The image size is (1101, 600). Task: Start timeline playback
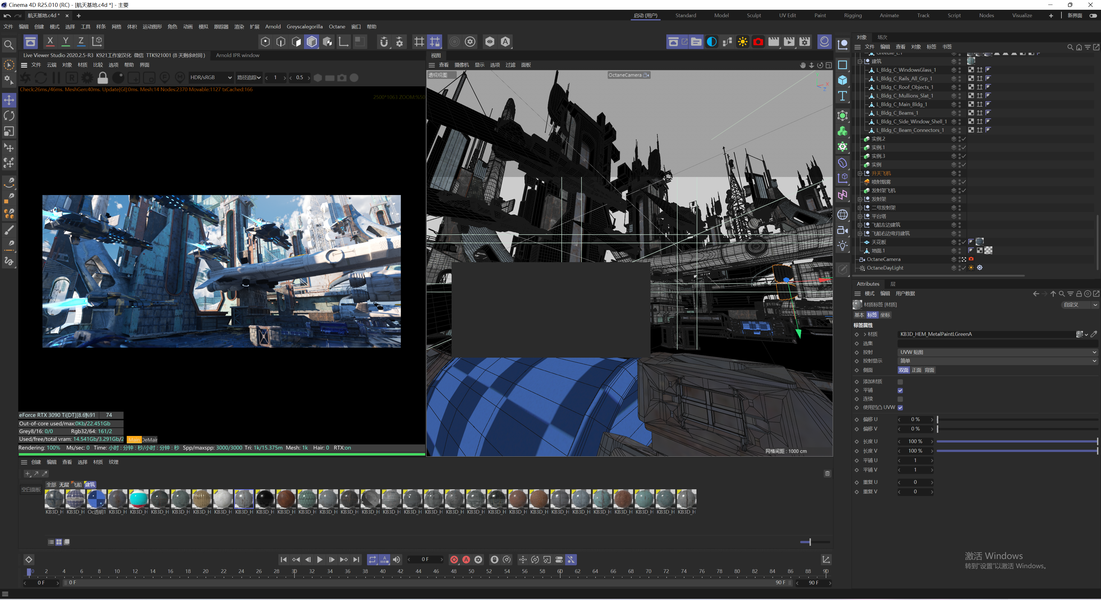point(319,559)
